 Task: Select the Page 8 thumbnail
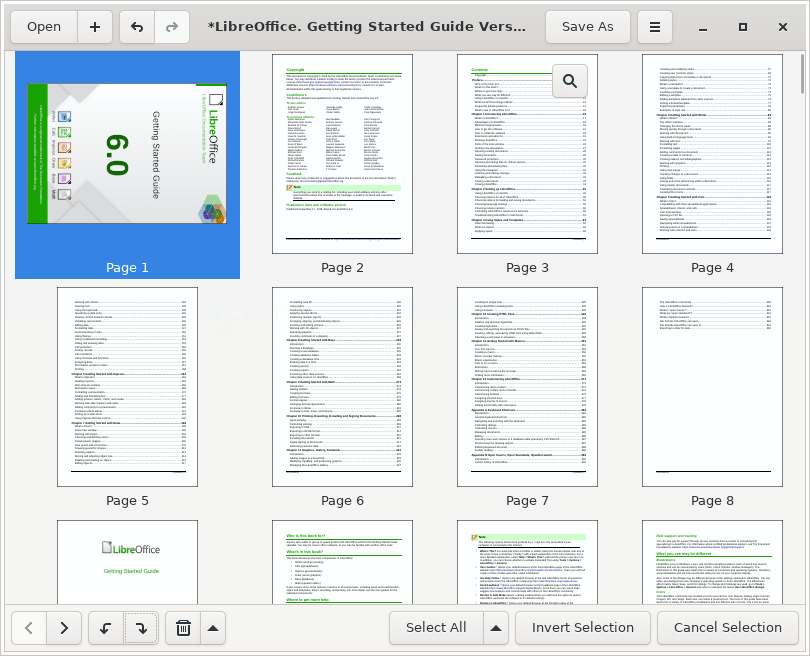[712, 387]
